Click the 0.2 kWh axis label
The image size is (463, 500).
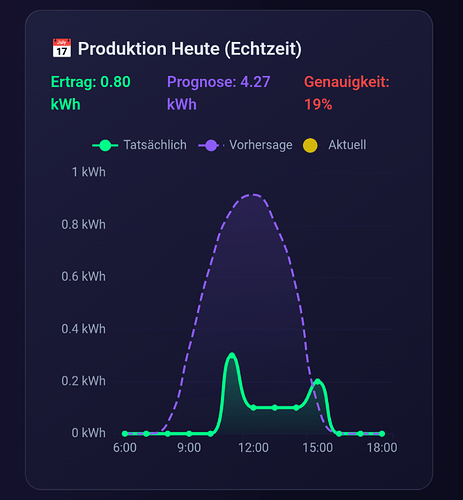tap(83, 381)
